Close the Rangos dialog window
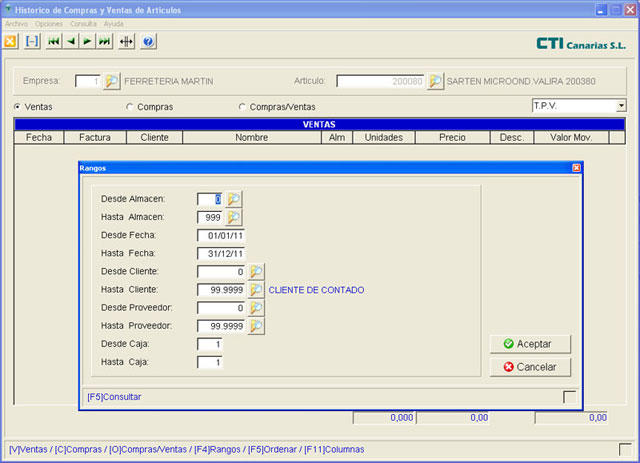The height and width of the screenshot is (463, 640). 576,168
